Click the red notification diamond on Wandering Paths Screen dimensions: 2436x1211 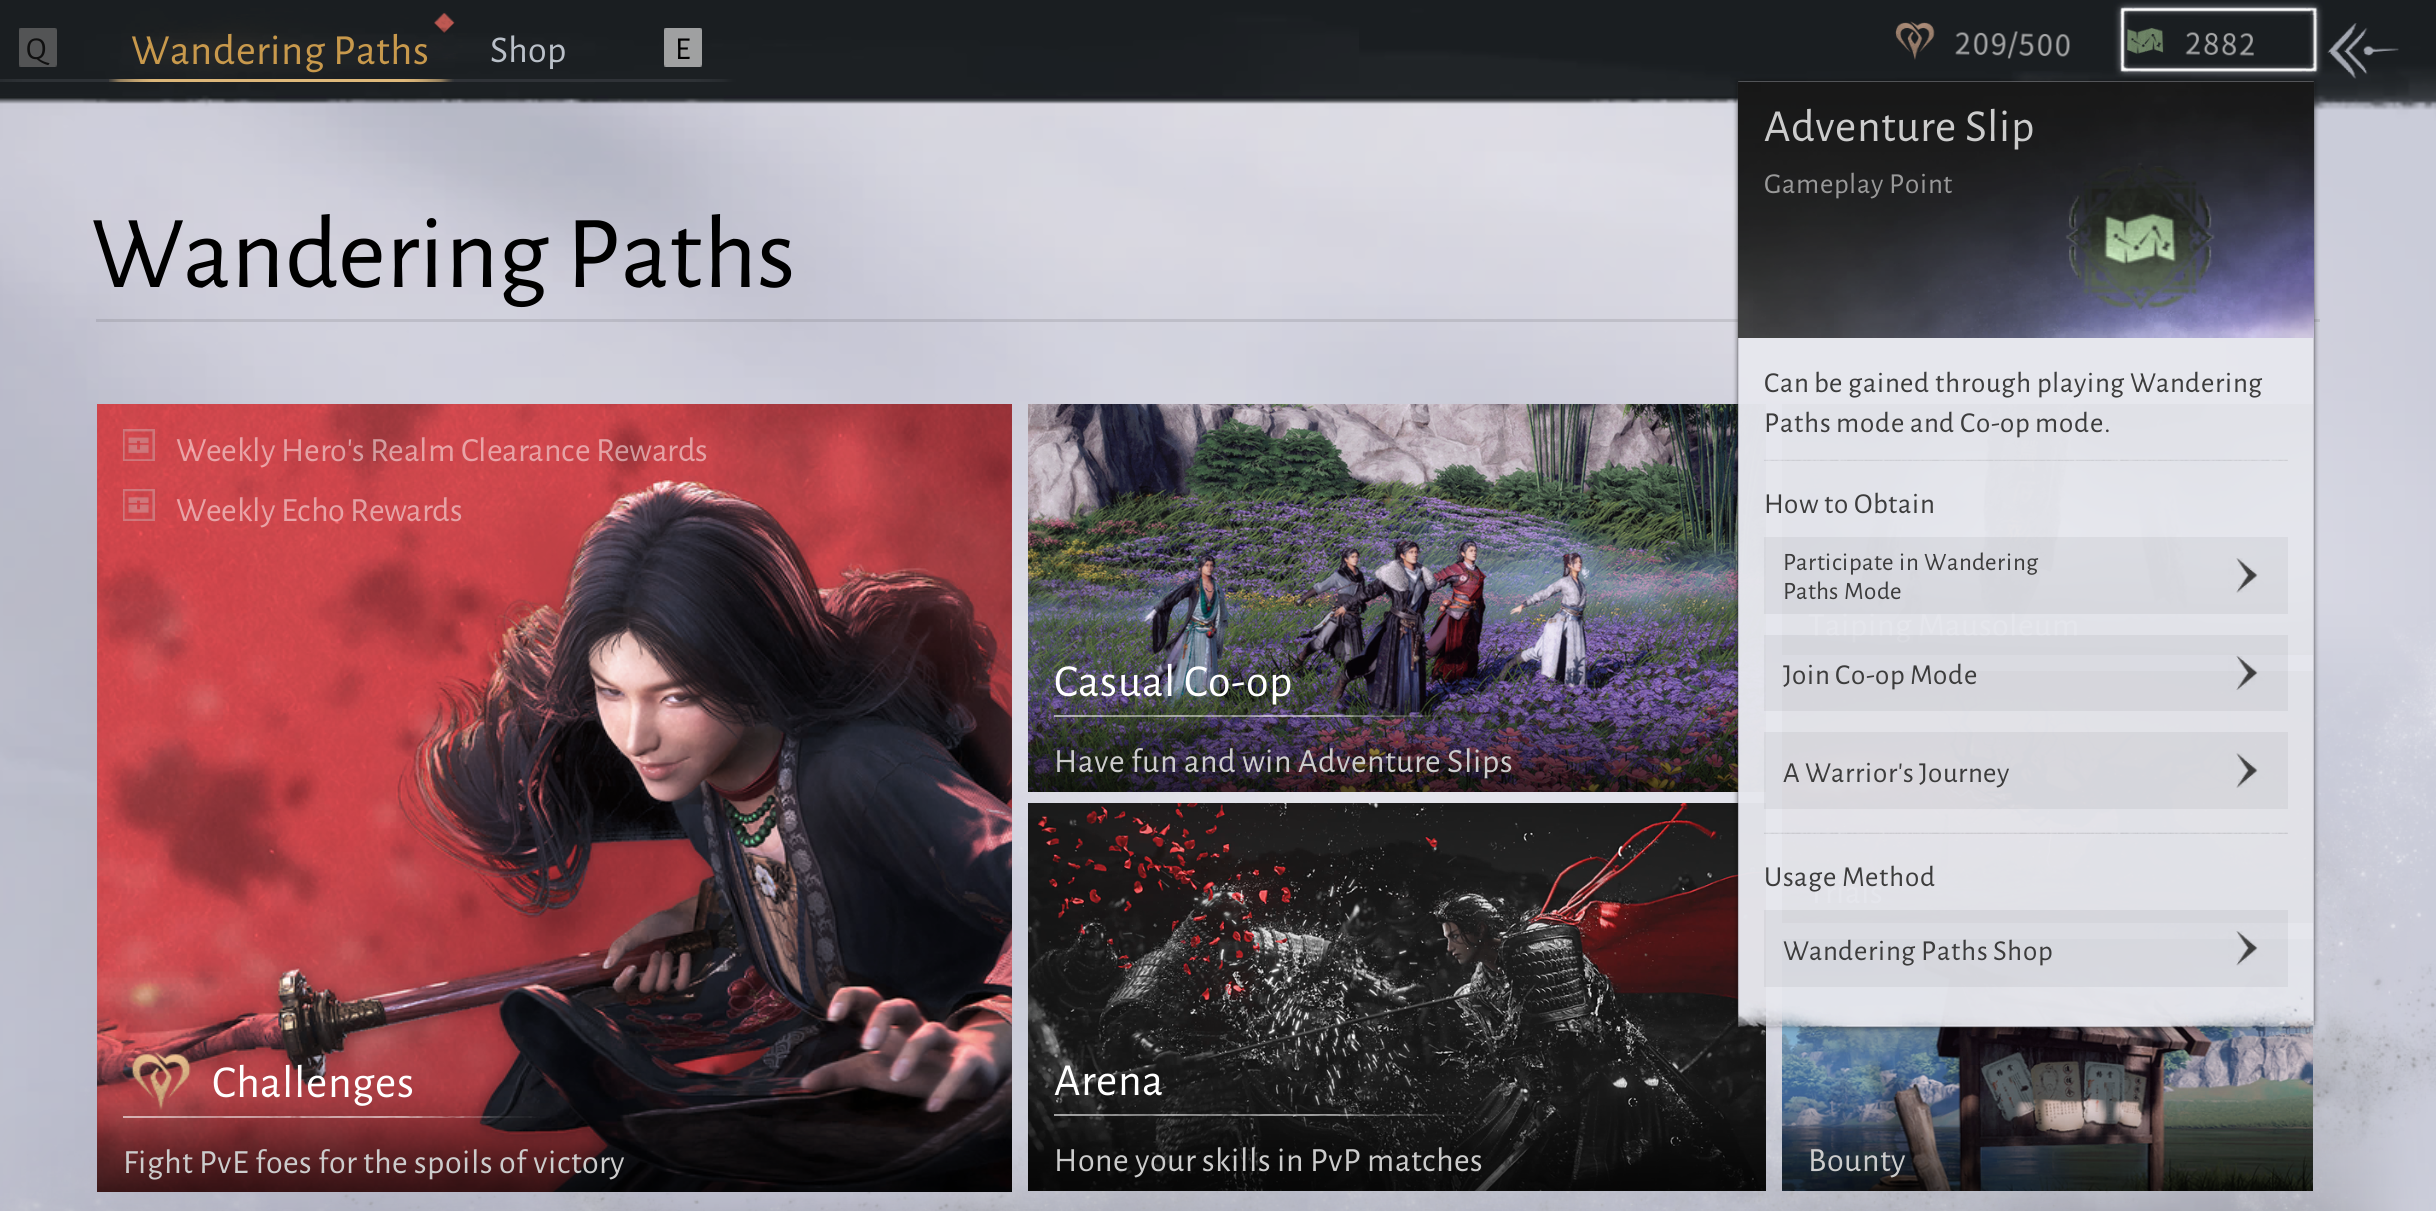[445, 22]
